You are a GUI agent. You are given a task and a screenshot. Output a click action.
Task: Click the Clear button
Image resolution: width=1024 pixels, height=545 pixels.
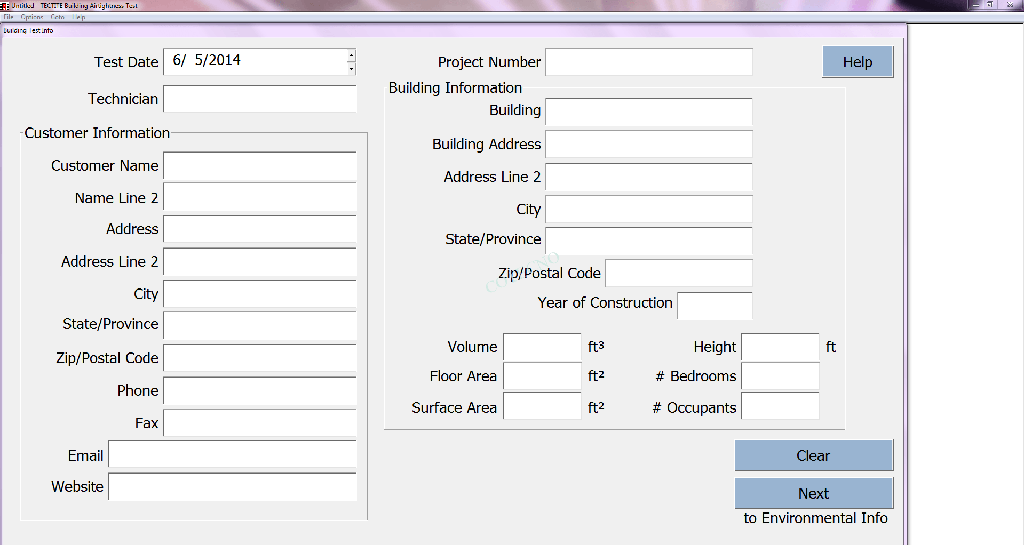813,455
